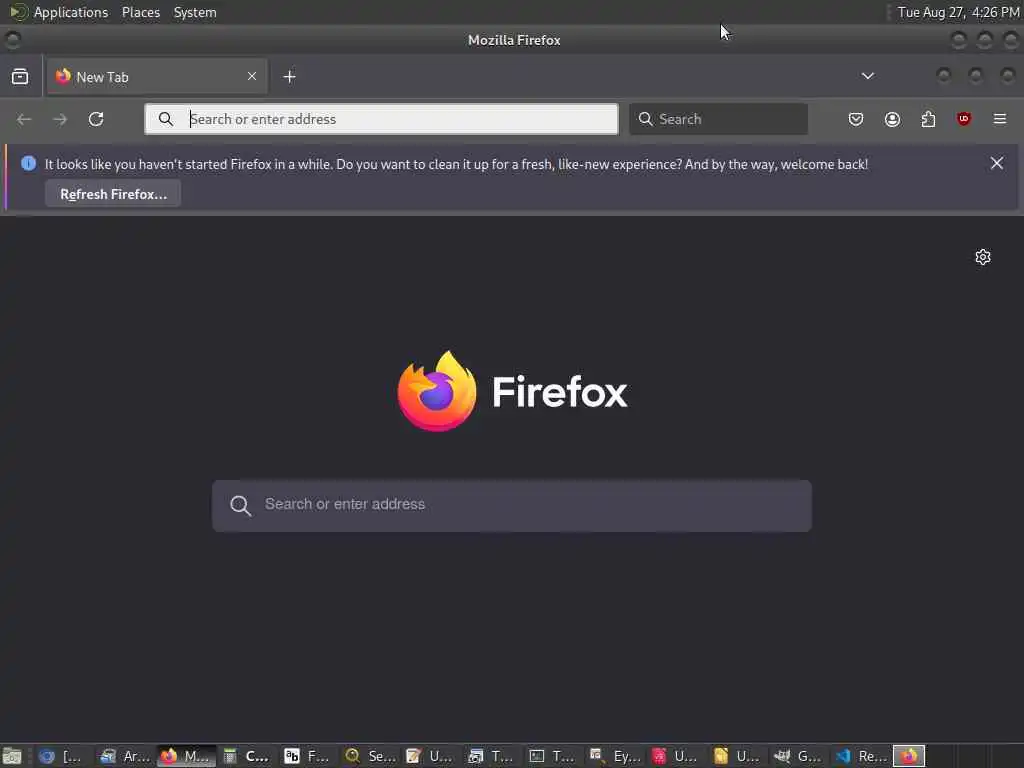Switch to the 'Re...' VS Code taskbar window
This screenshot has height=768, width=1024.
[x=861, y=756]
